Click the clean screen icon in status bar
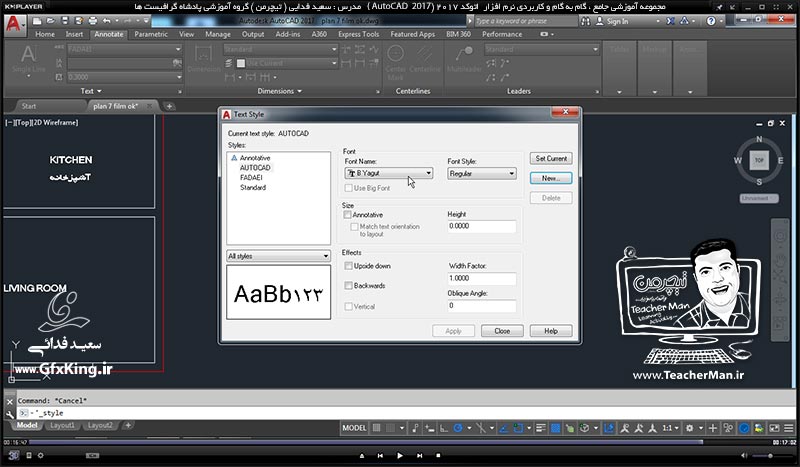The height and width of the screenshot is (467, 800). pyautogui.click(x=774, y=428)
